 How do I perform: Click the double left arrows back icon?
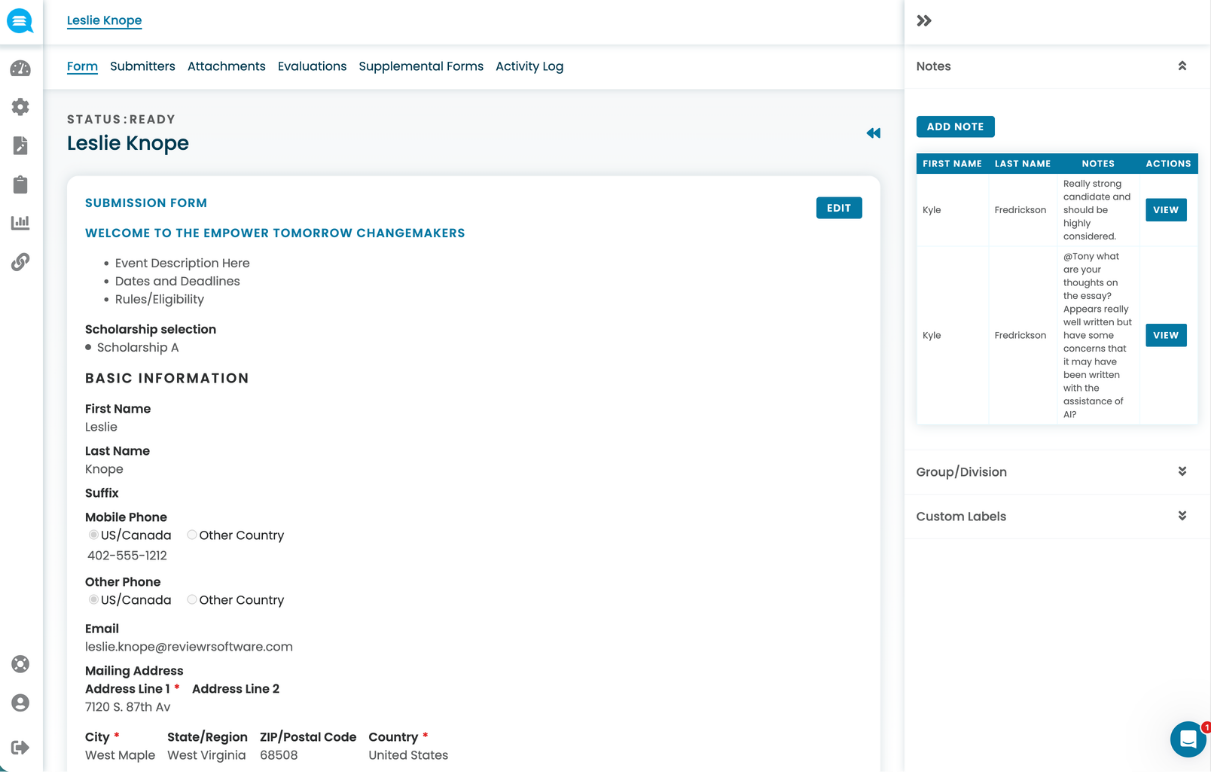tap(874, 133)
